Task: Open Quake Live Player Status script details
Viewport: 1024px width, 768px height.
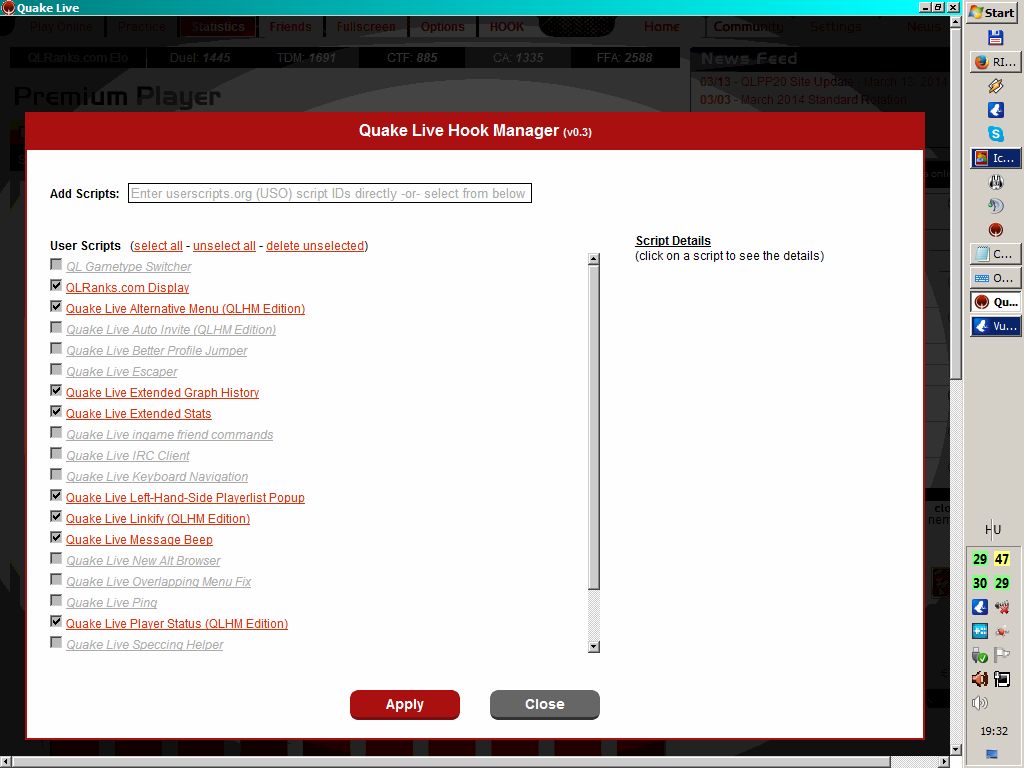Action: click(176, 624)
